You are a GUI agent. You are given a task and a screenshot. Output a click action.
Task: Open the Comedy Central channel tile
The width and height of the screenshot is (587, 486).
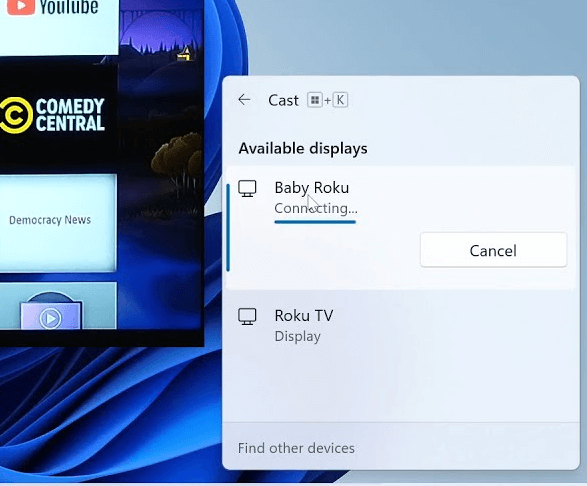coord(59,115)
